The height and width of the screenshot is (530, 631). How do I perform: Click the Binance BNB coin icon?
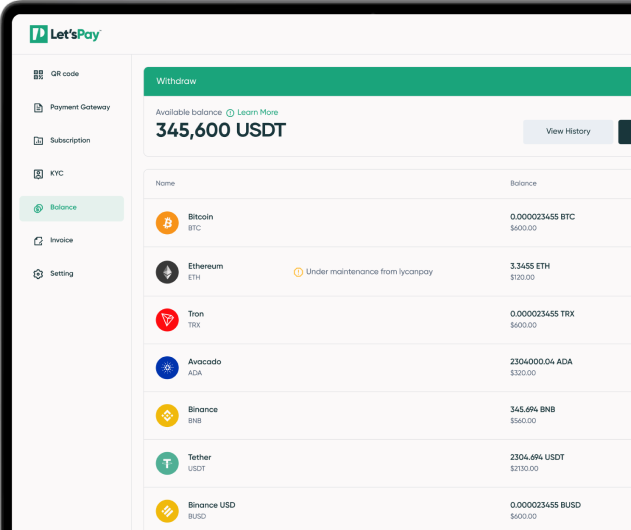(x=167, y=415)
